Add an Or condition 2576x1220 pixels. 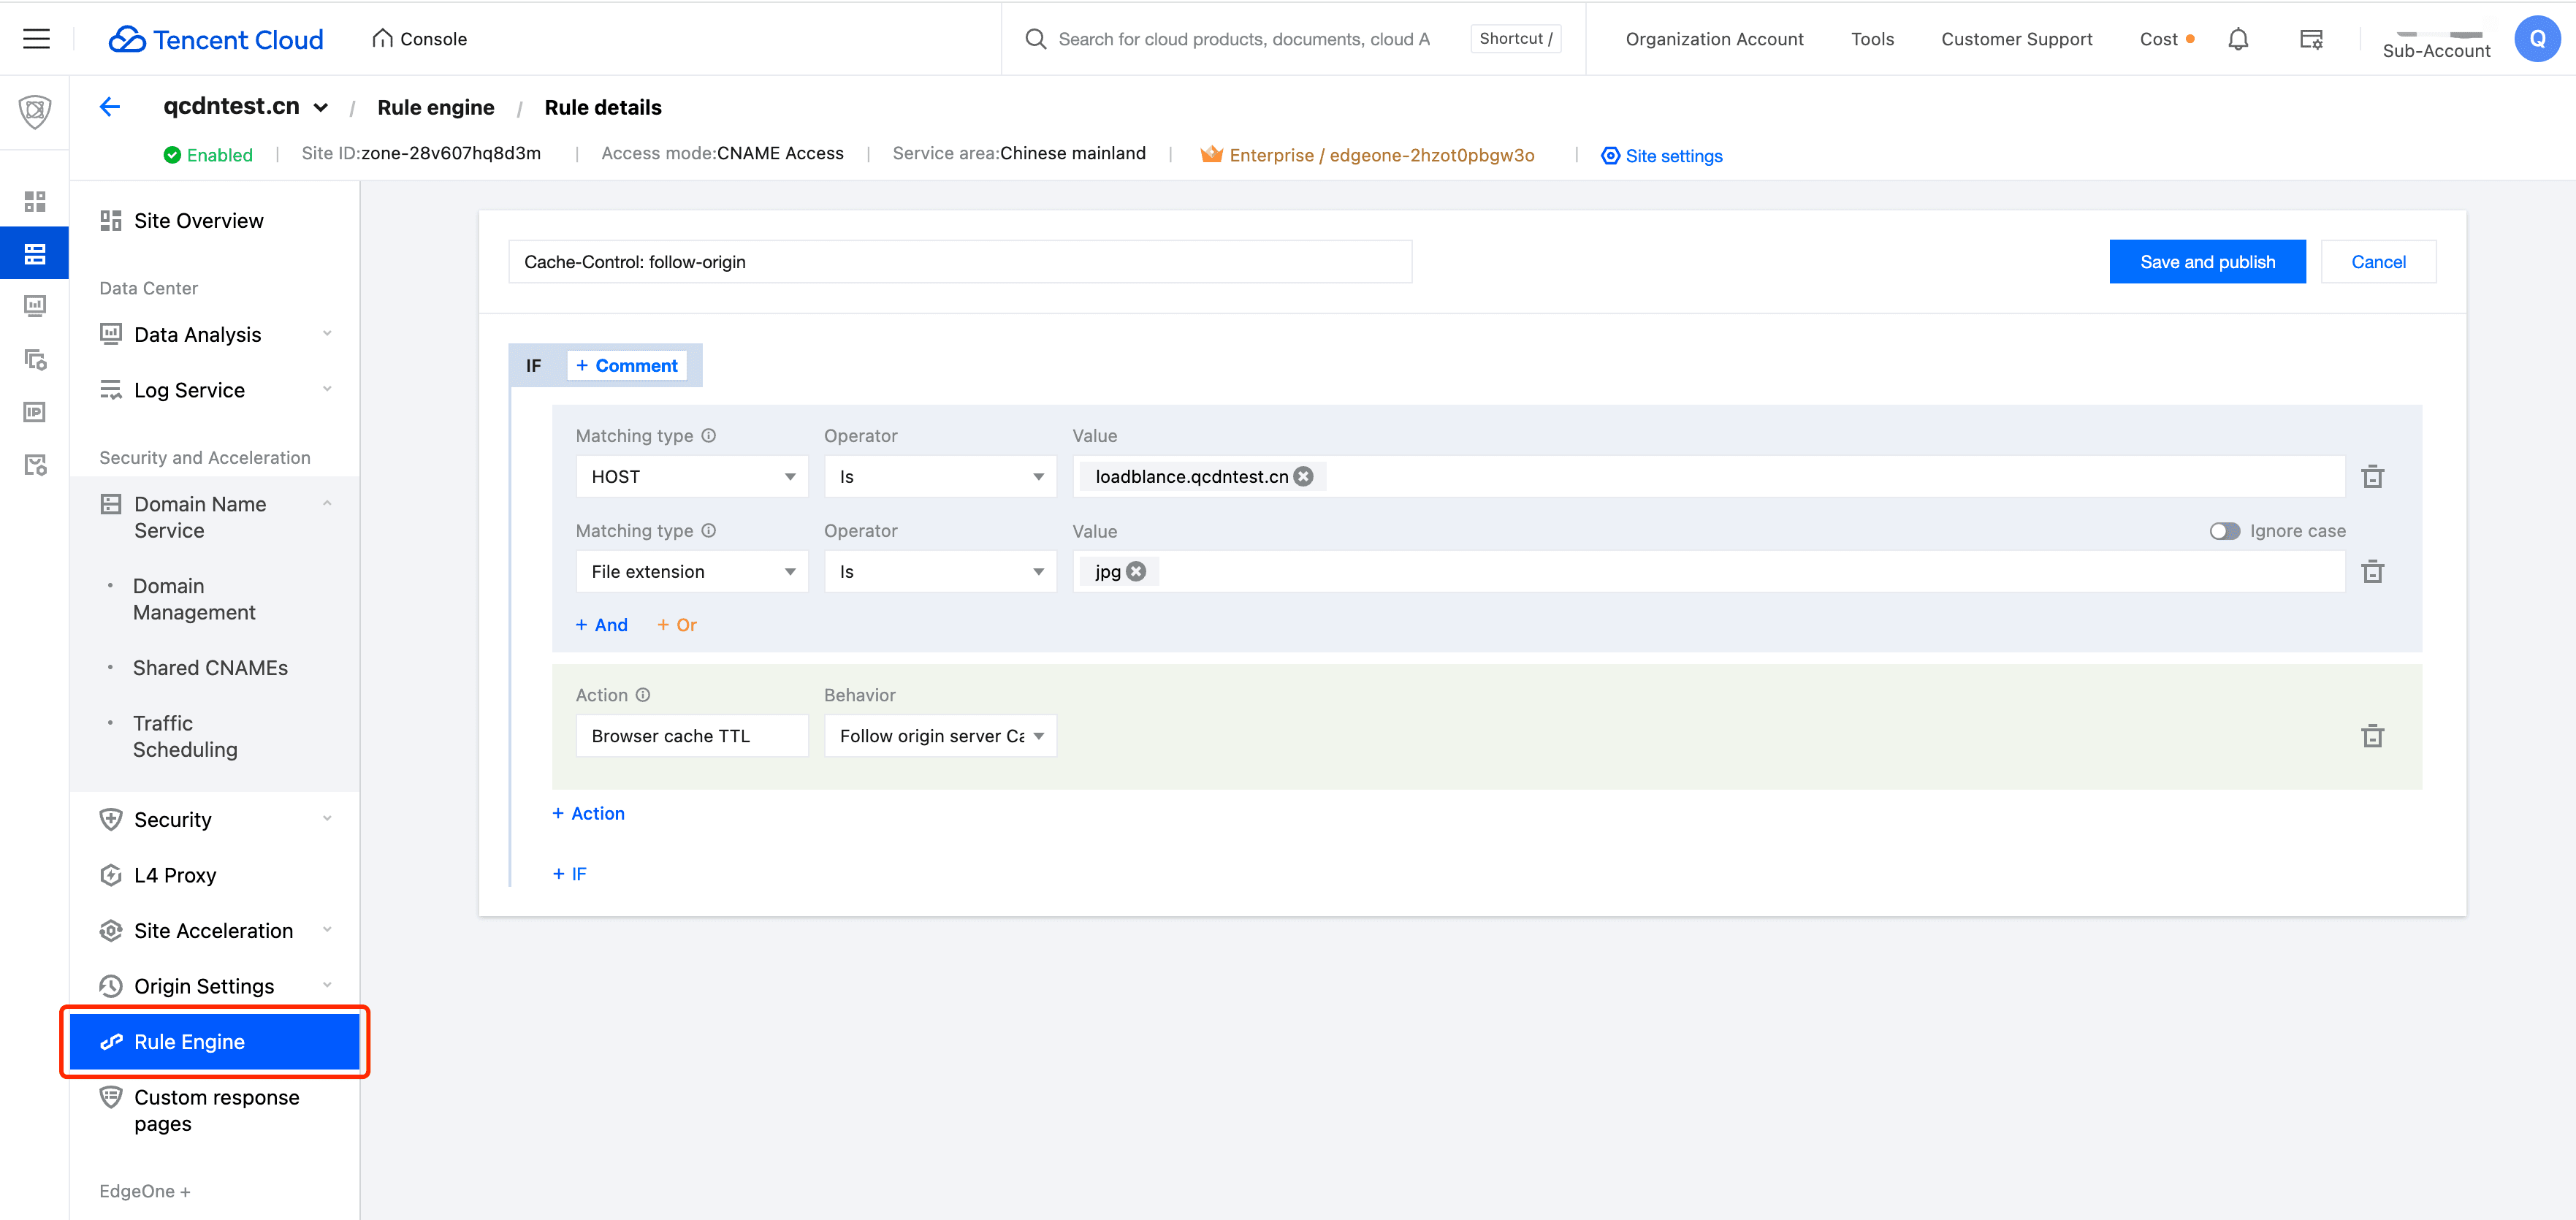(677, 625)
